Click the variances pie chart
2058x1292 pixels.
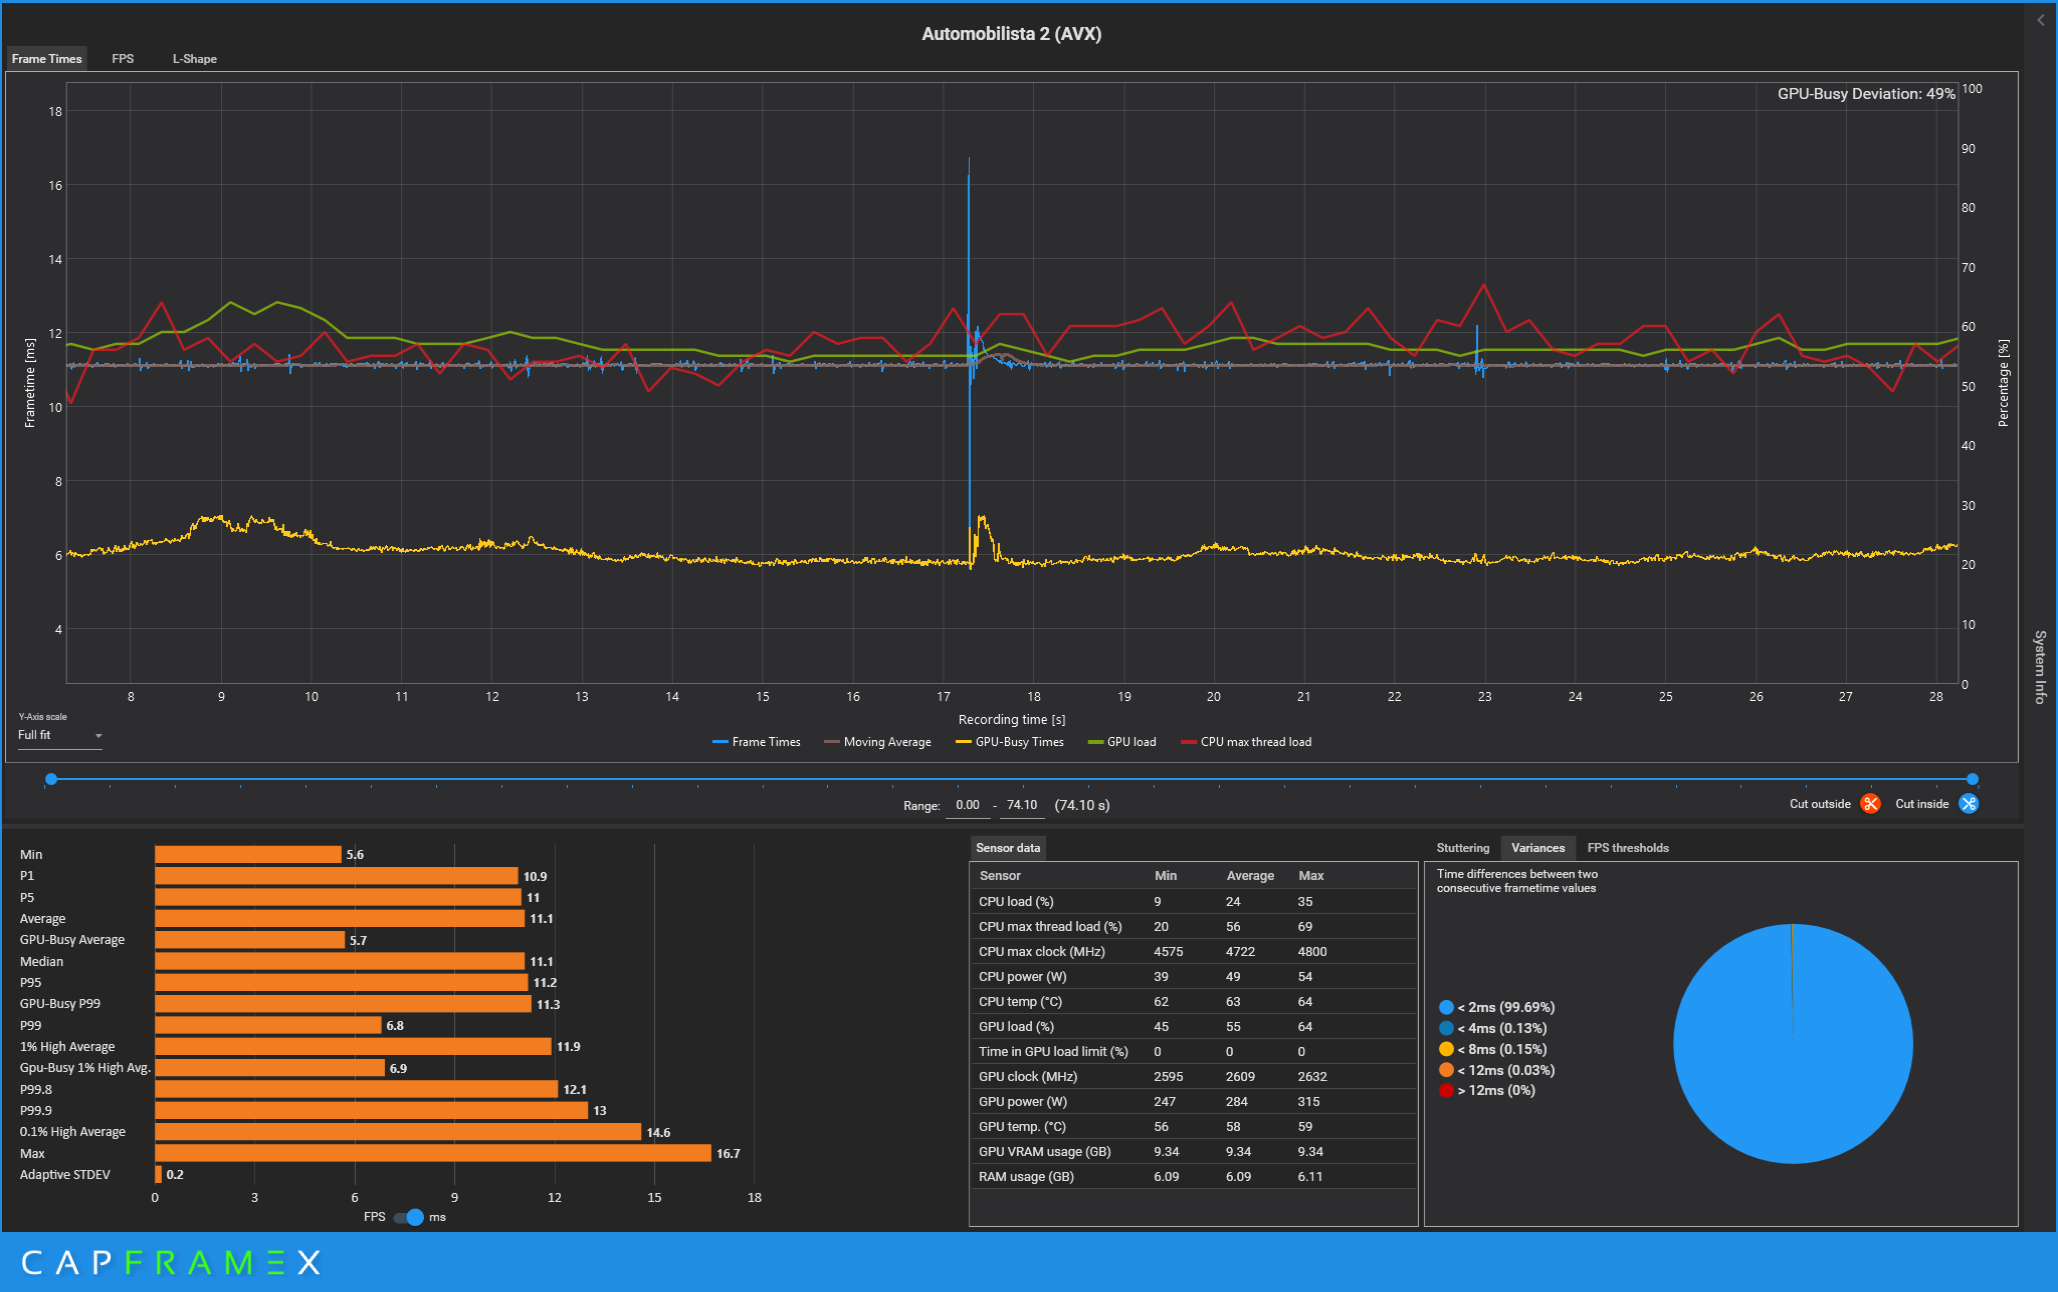[1792, 1044]
